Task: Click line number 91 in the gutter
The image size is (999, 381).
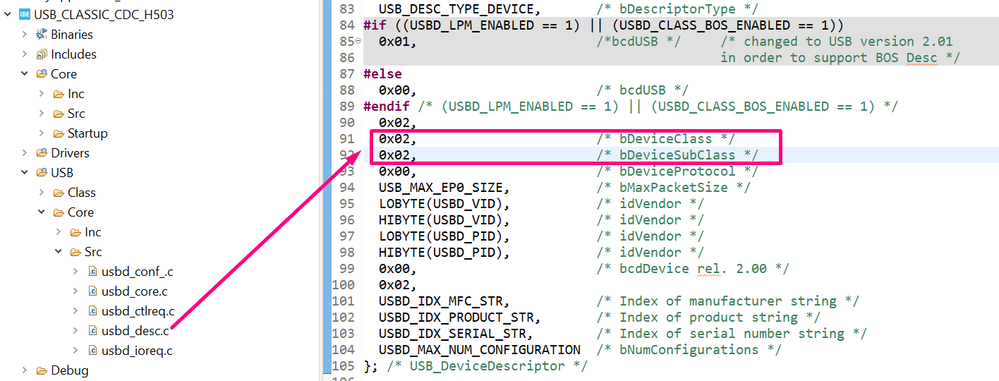Action: click(347, 138)
